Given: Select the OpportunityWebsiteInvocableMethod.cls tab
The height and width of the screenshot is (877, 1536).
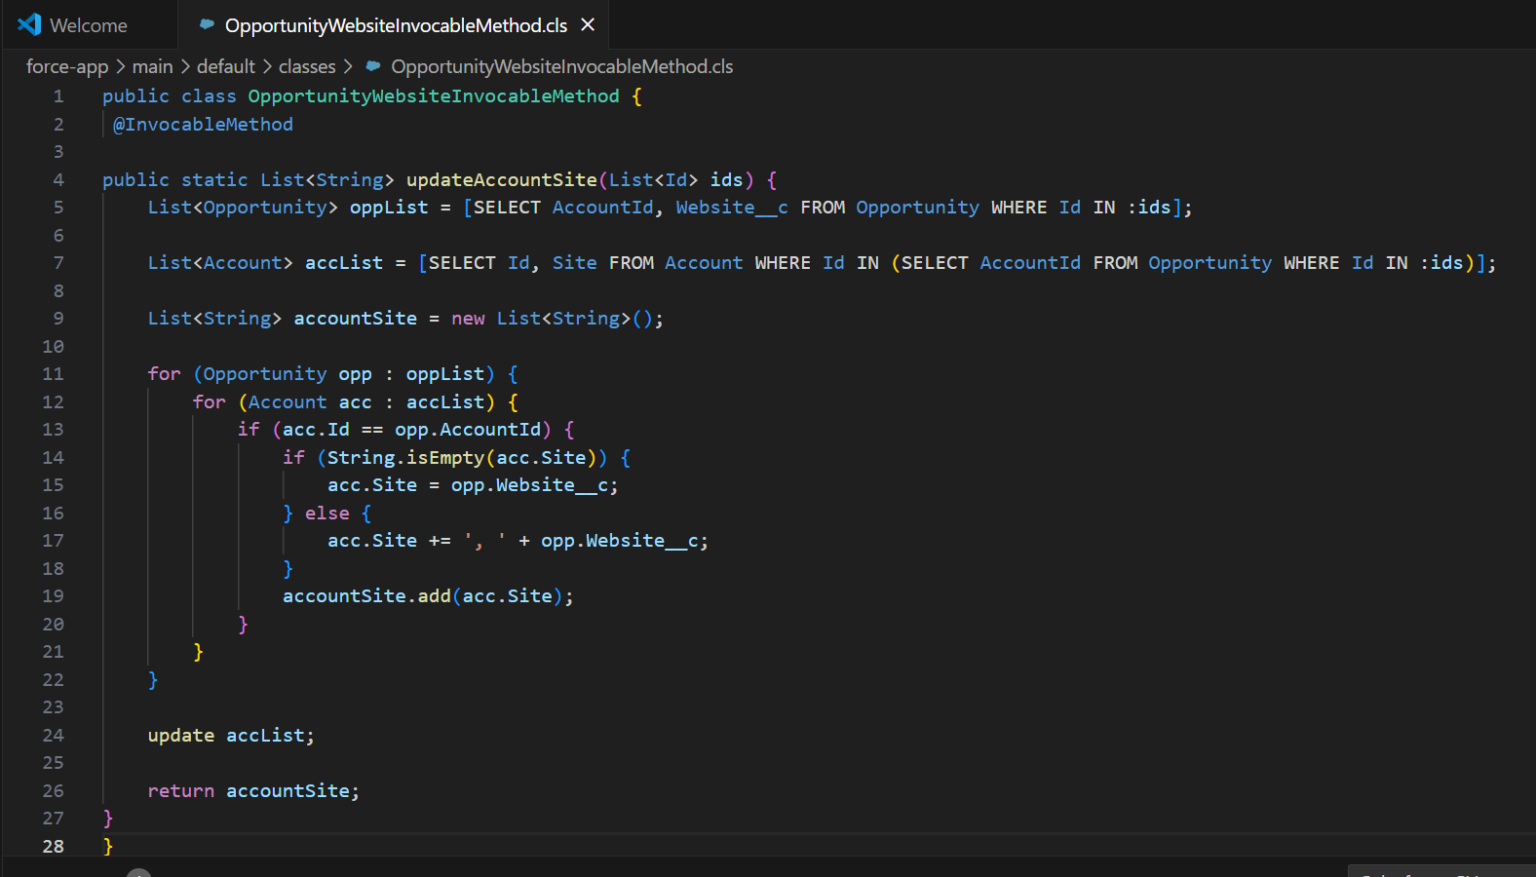Looking at the screenshot, I should click(x=395, y=25).
